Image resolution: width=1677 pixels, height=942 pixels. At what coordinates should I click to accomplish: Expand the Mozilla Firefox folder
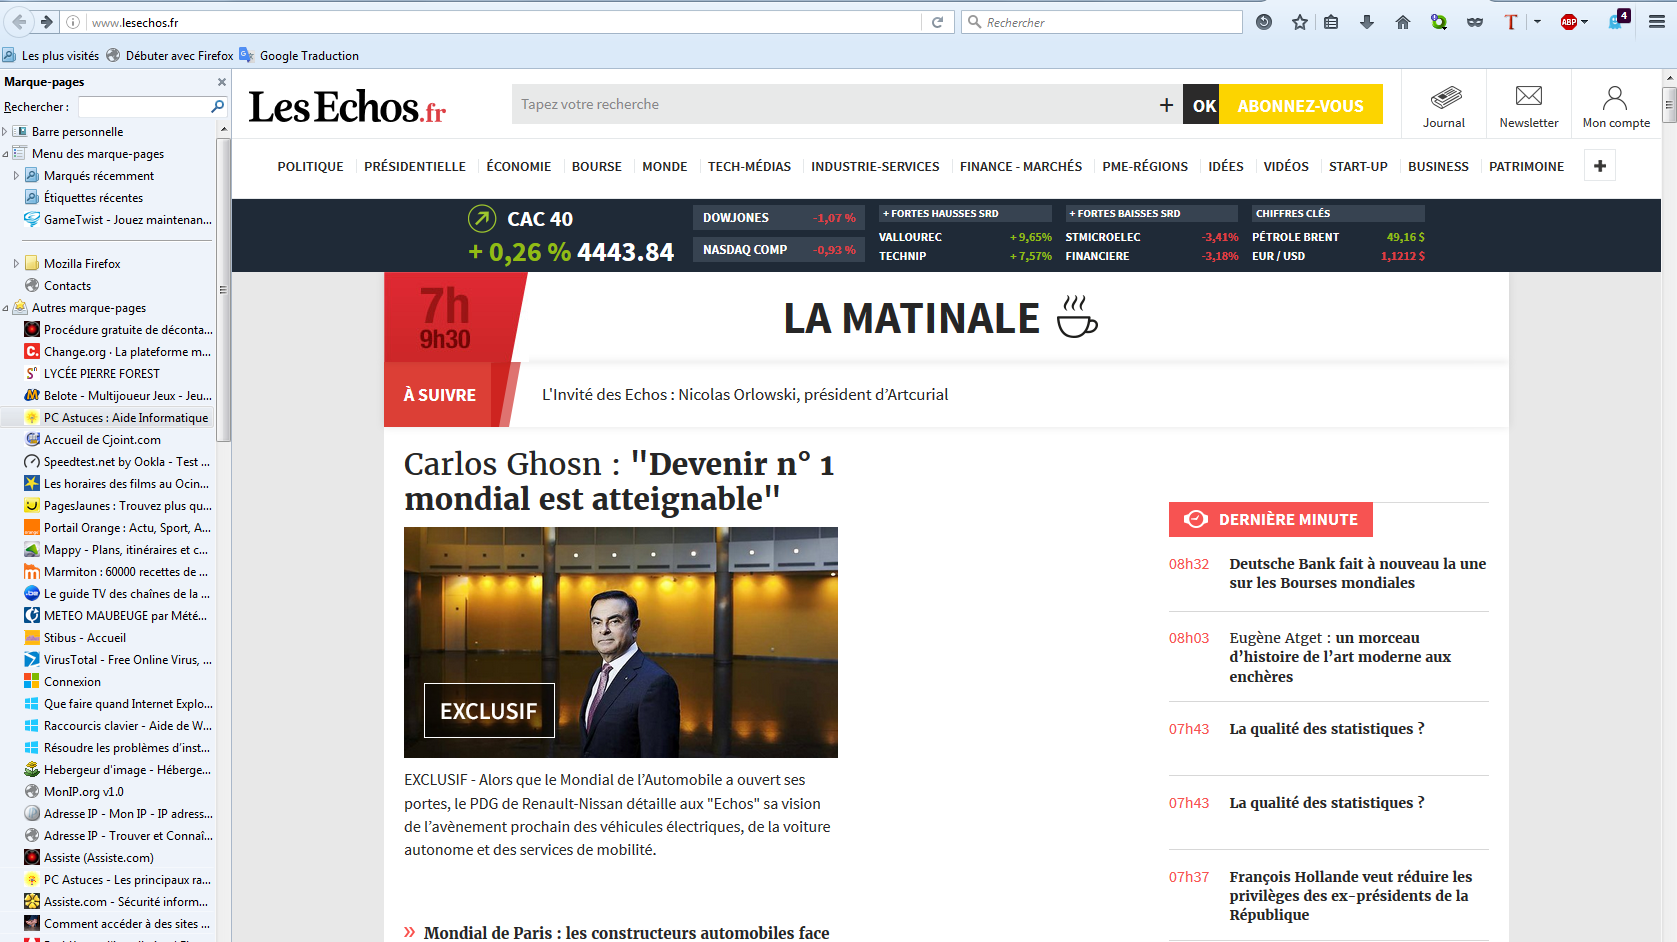click(x=17, y=264)
